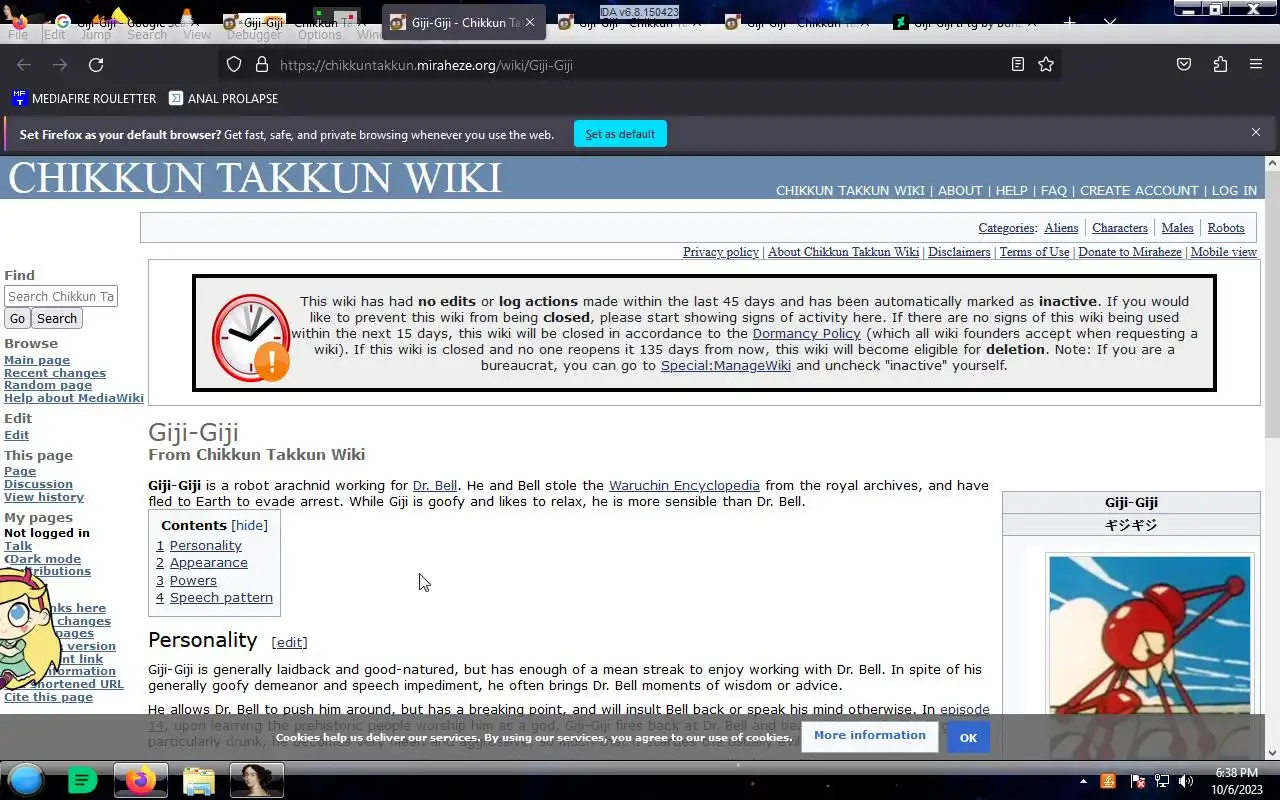Open the Extensions puzzle-piece icon
1280x800 pixels.
pyautogui.click(x=1220, y=65)
